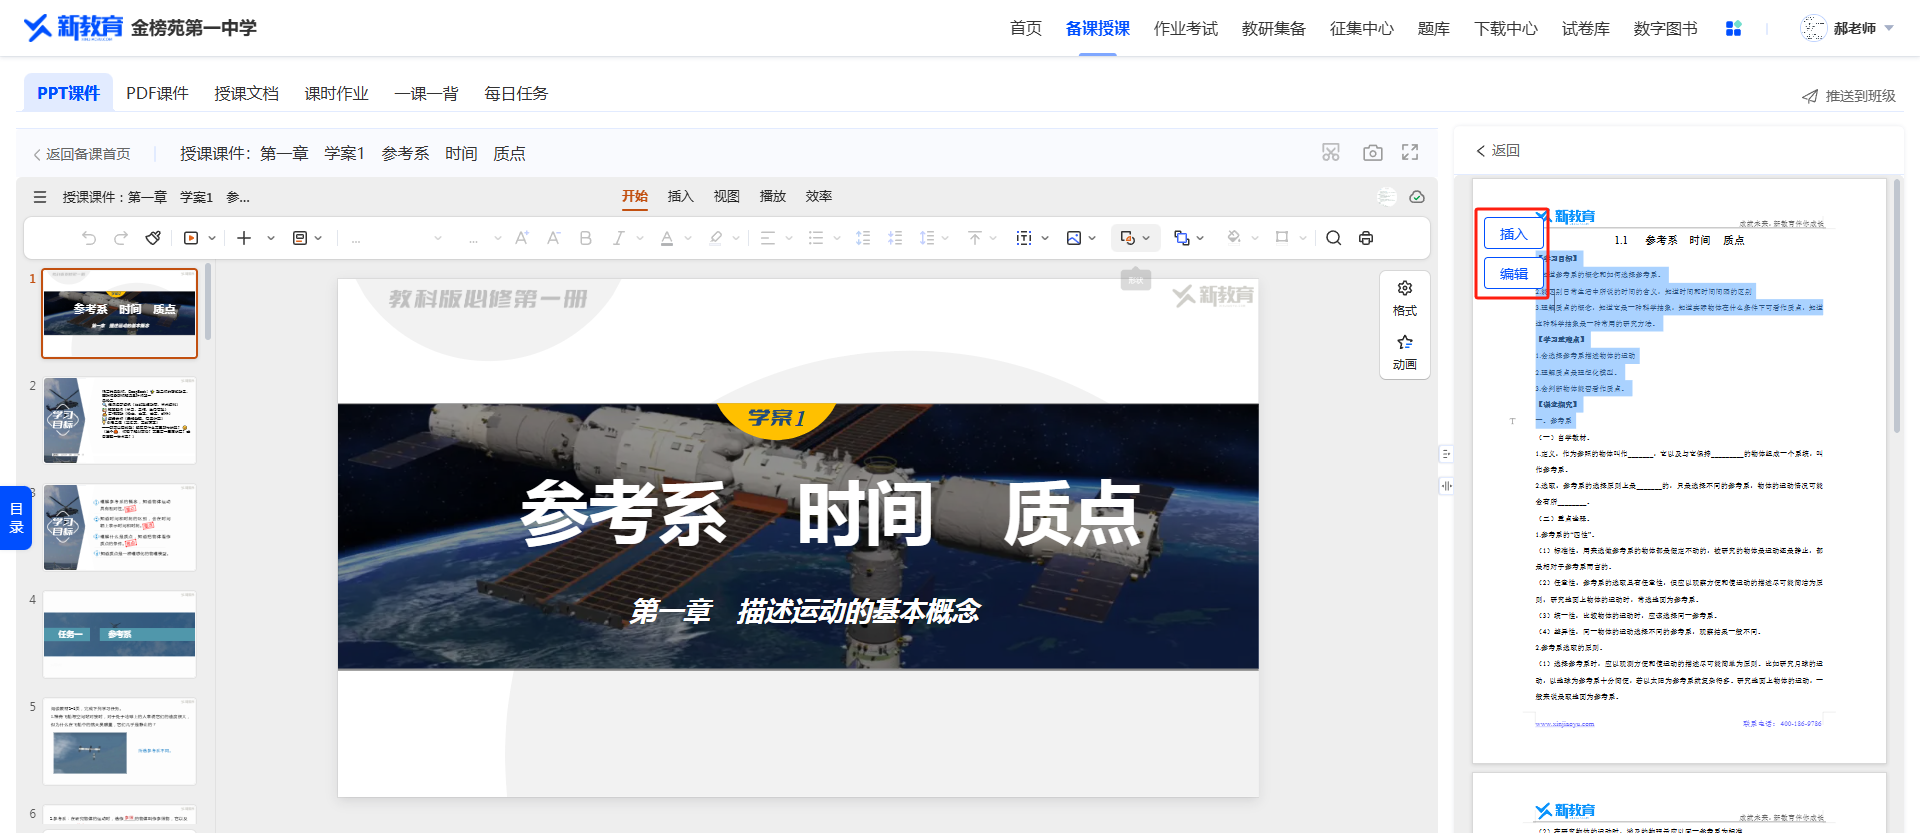Expand the shape insert dropdown arrow
The width and height of the screenshot is (1920, 833).
click(1146, 238)
